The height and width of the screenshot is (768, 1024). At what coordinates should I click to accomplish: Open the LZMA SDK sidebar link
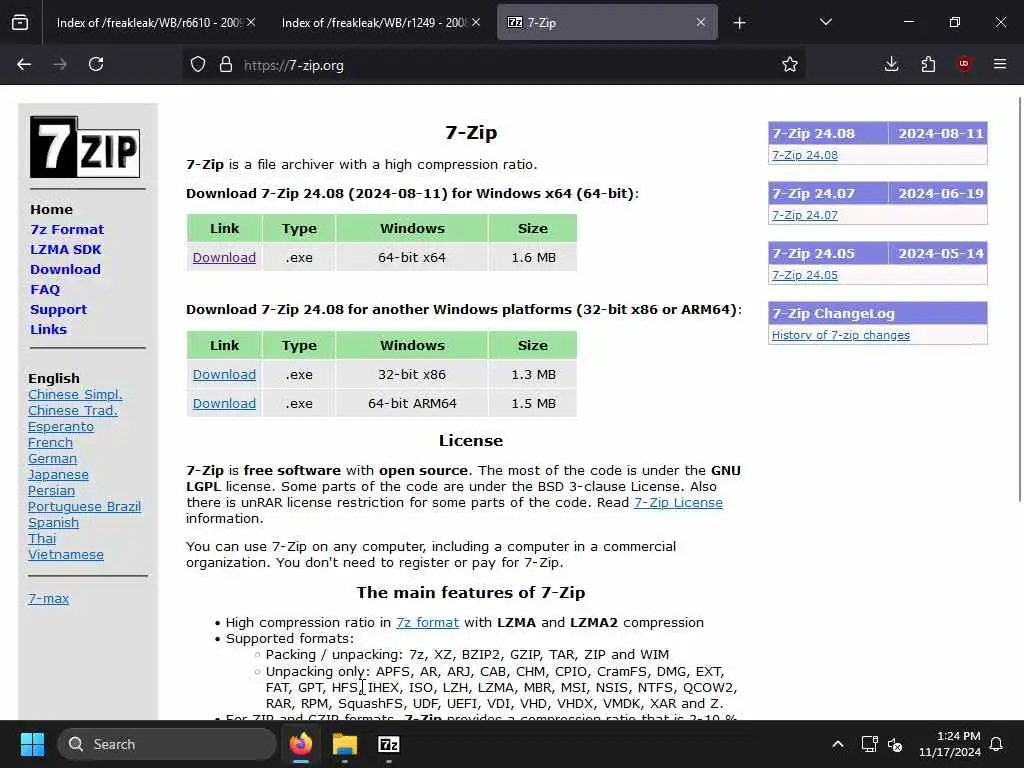pyautogui.click(x=65, y=249)
